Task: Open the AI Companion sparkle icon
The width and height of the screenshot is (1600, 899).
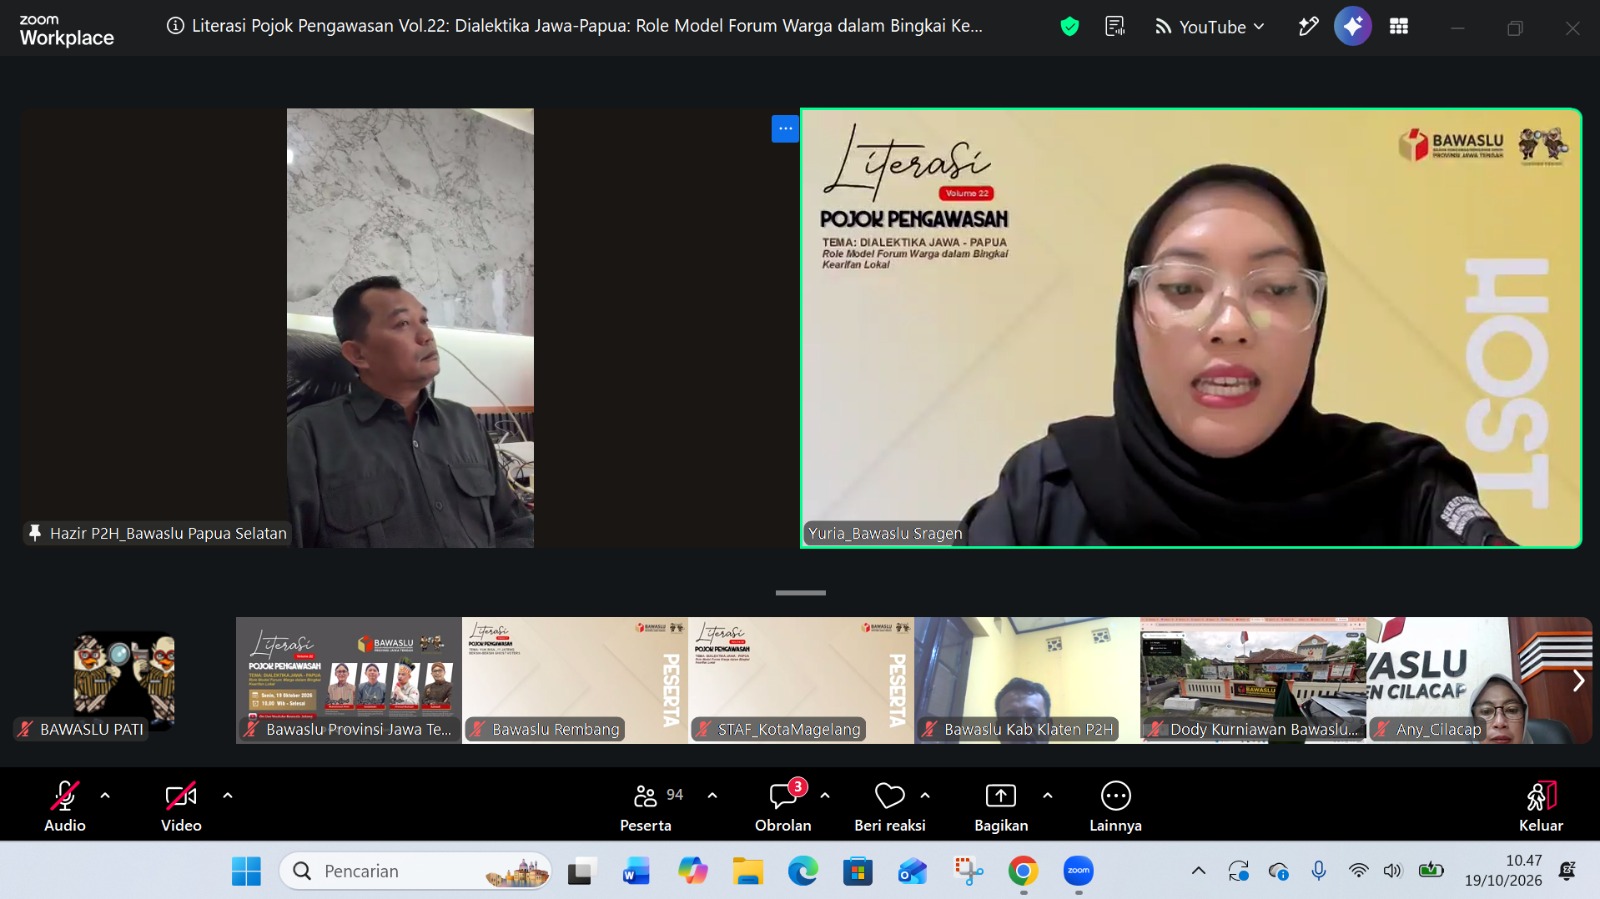Action: tap(1353, 27)
